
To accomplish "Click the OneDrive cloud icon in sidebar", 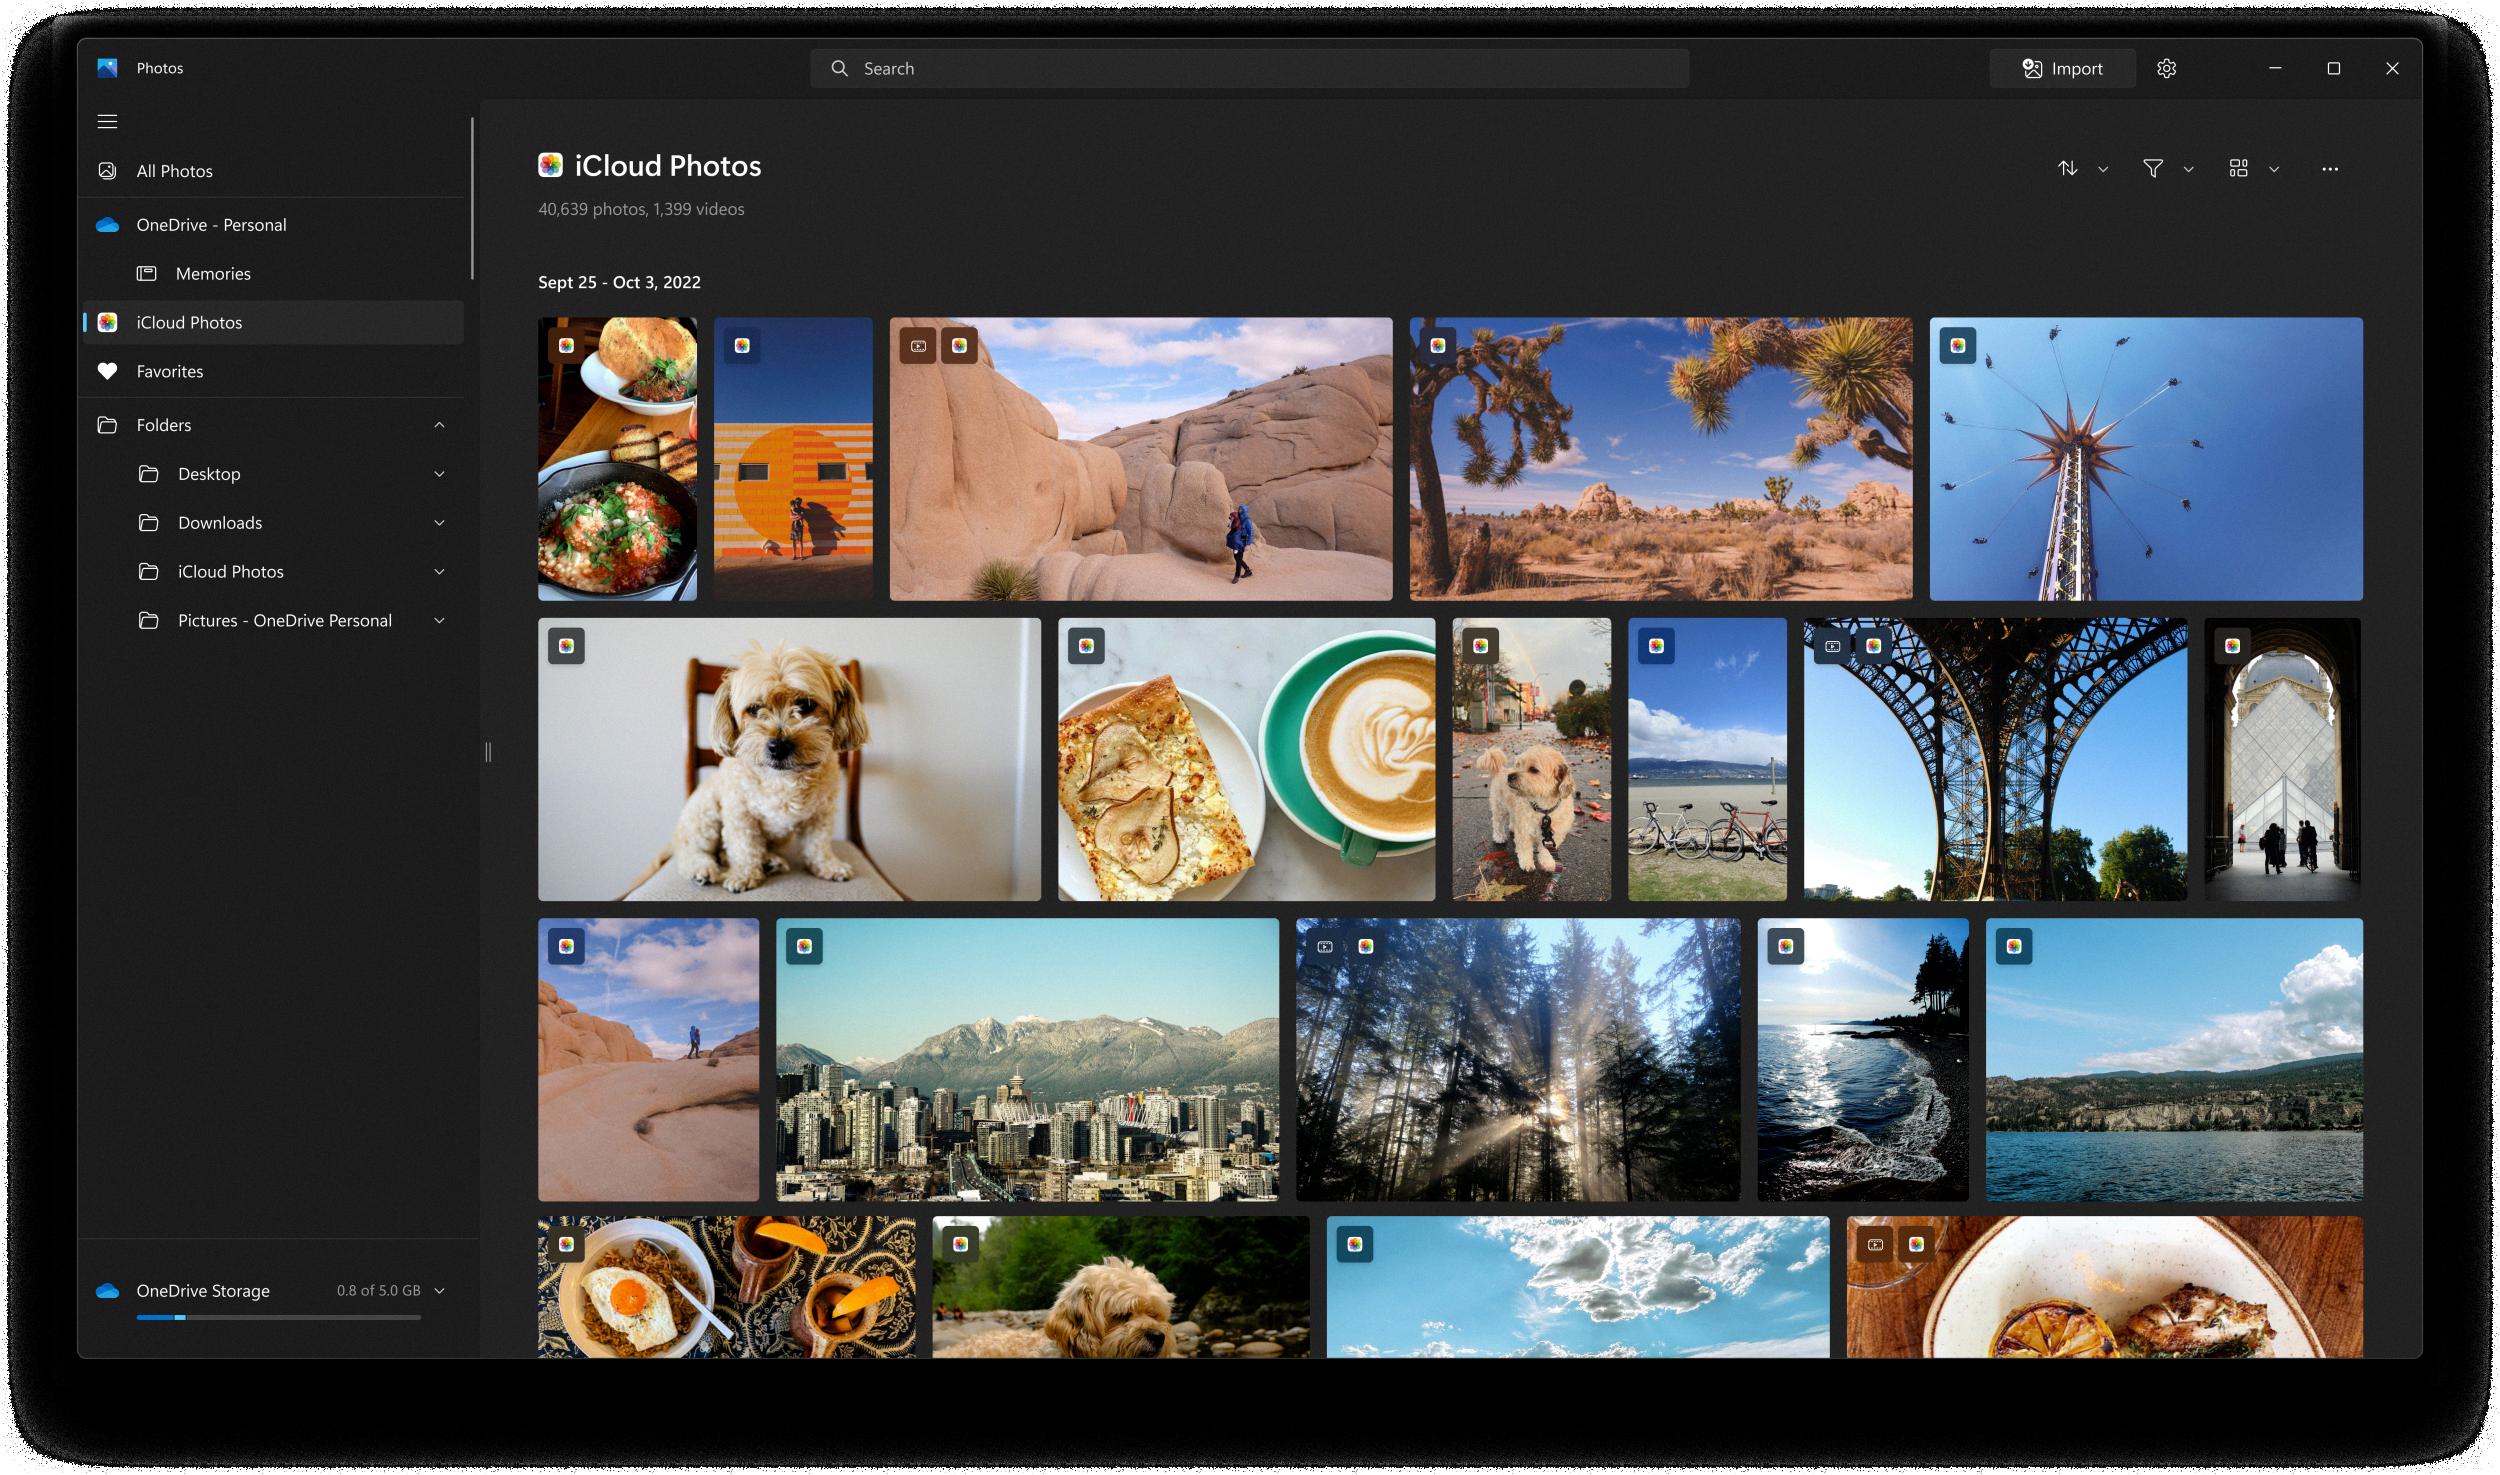I will click(x=107, y=225).
